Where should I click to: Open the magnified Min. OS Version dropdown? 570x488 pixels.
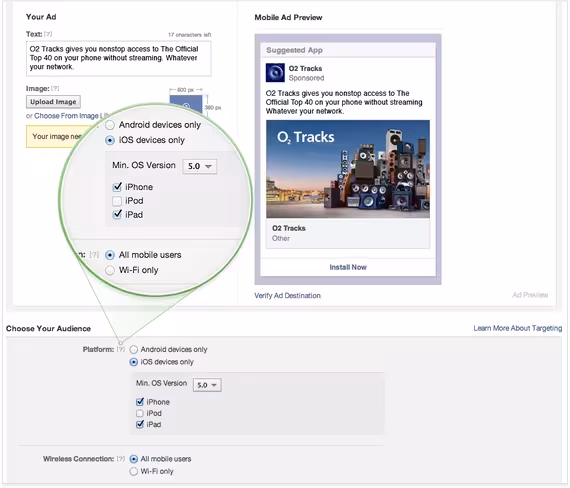click(200, 166)
